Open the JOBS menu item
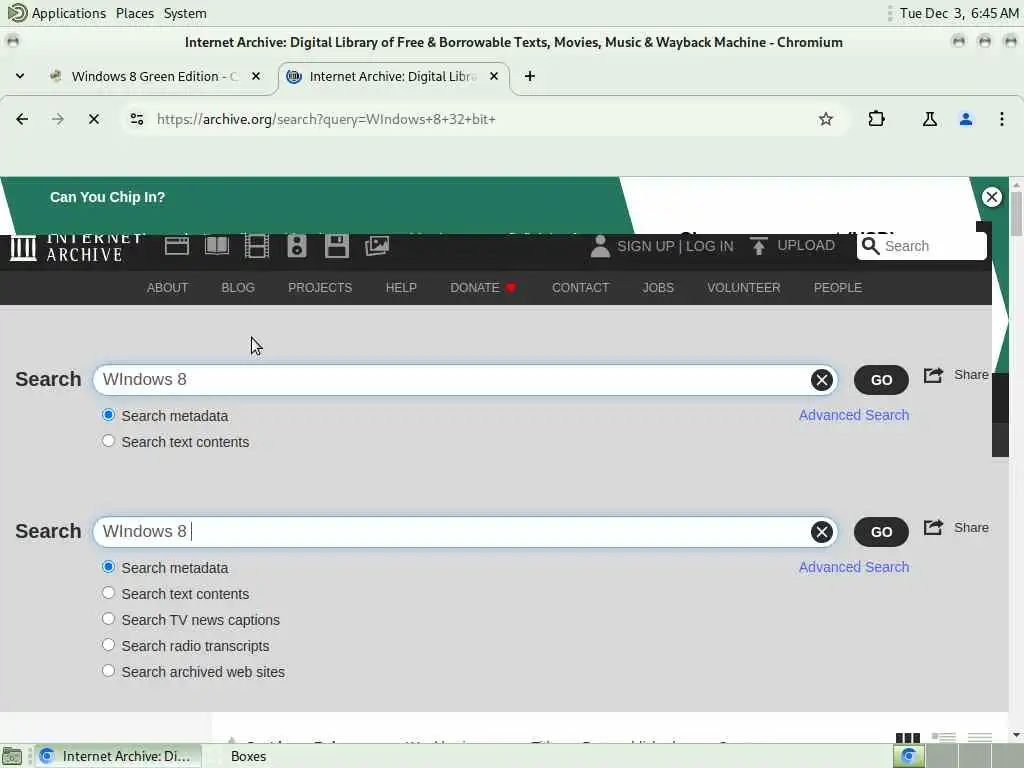The width and height of the screenshot is (1024, 768). [658, 288]
